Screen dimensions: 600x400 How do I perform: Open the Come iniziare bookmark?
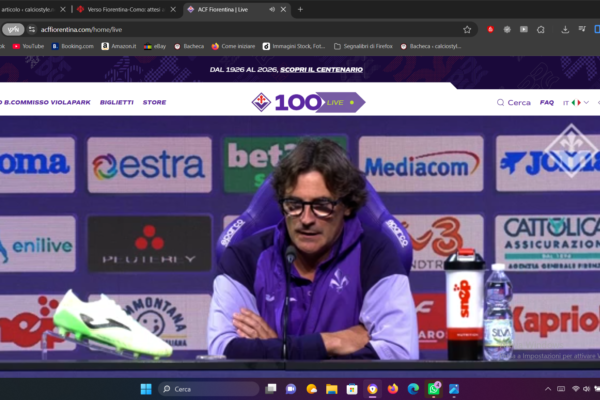coord(233,46)
